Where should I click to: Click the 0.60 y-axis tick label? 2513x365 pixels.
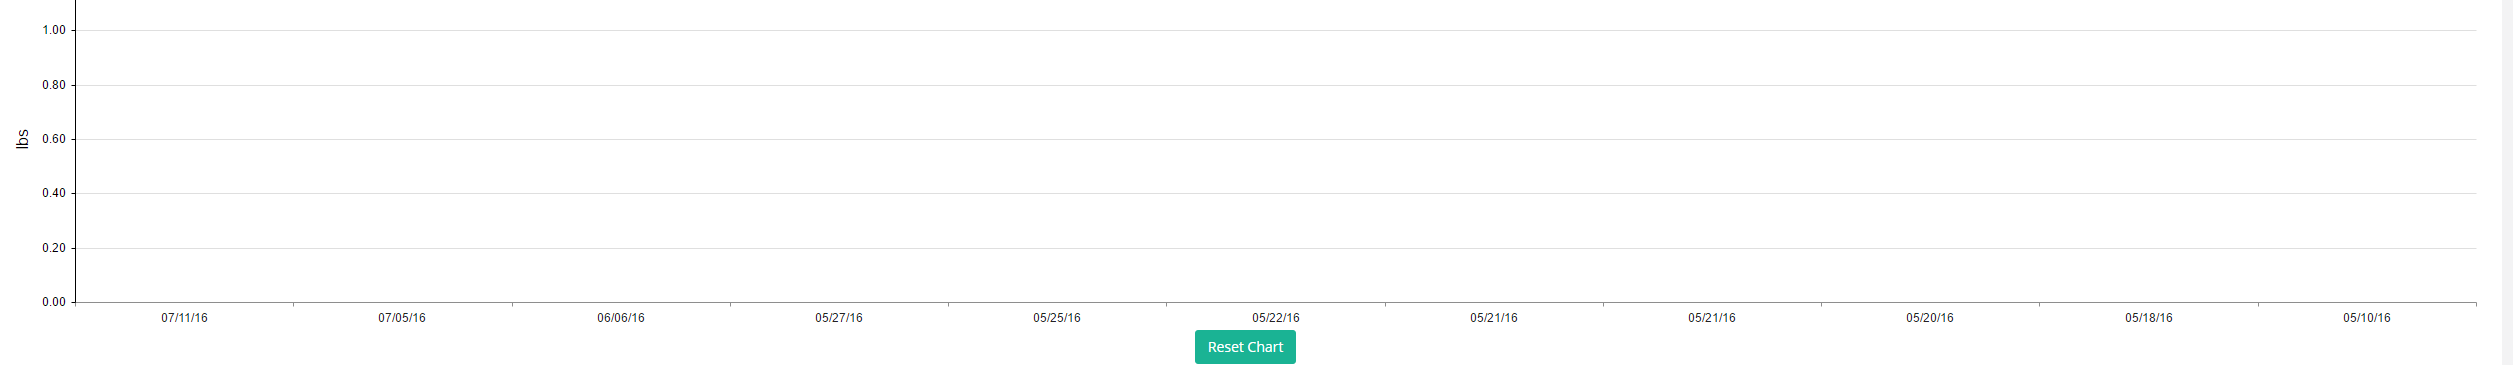pyautogui.click(x=54, y=139)
